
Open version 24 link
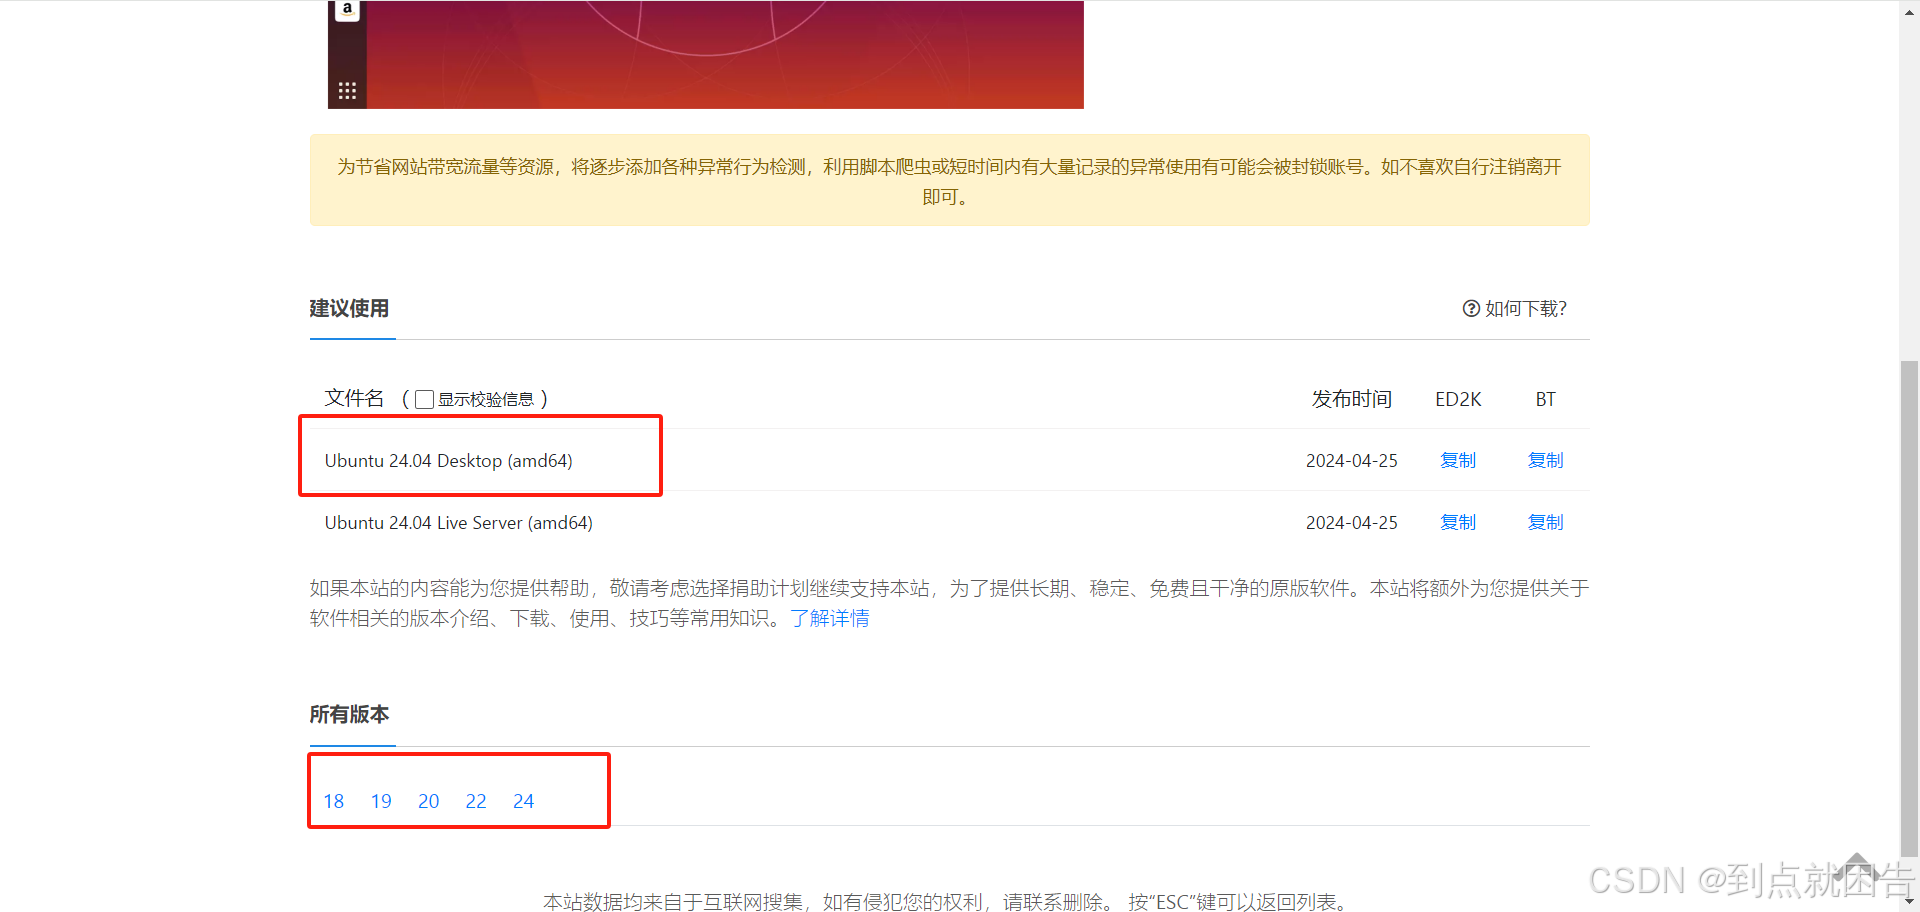pos(523,801)
